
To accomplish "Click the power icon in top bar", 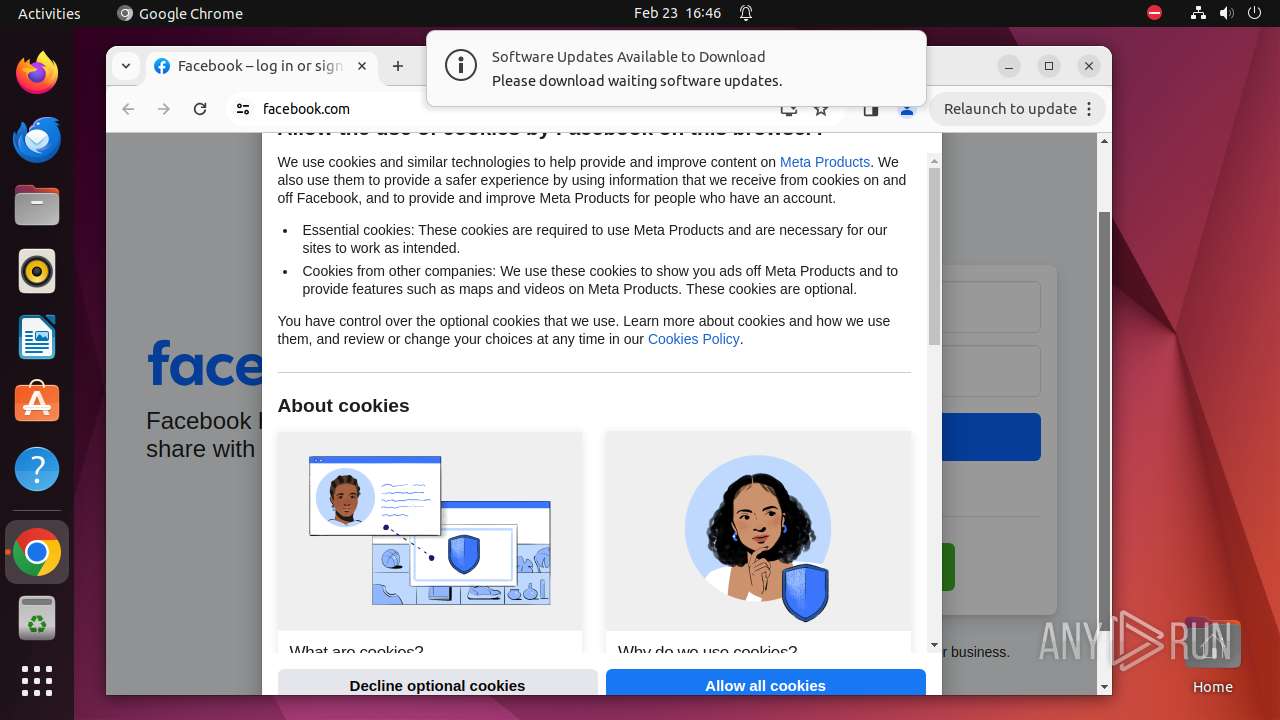I will pos(1255,13).
